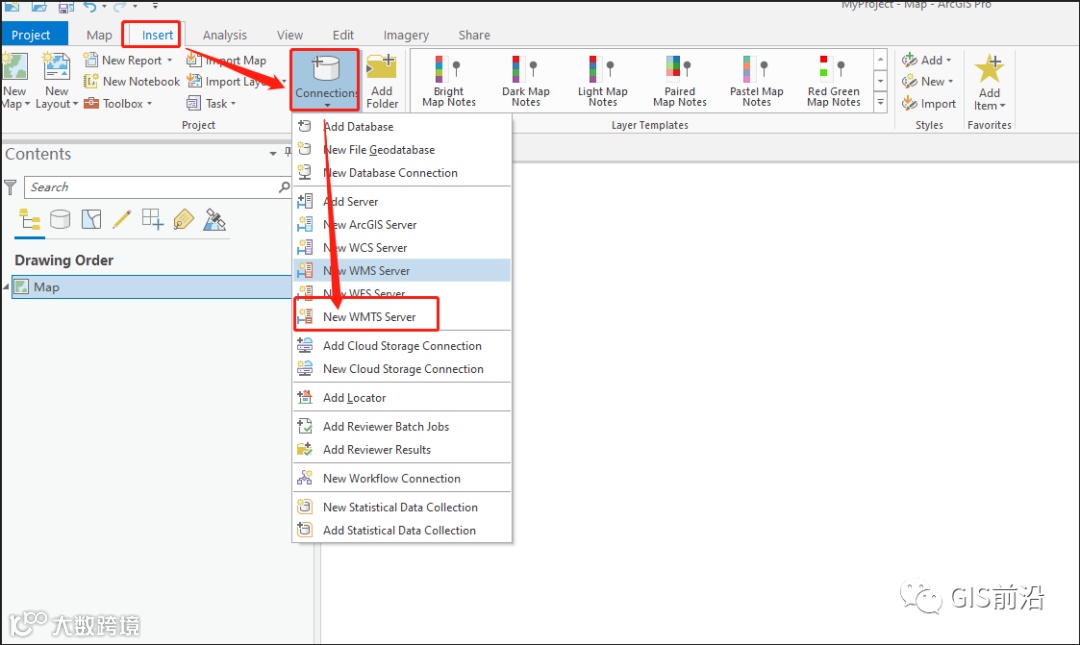Choose Add Reviewer Results entry

coord(402,449)
